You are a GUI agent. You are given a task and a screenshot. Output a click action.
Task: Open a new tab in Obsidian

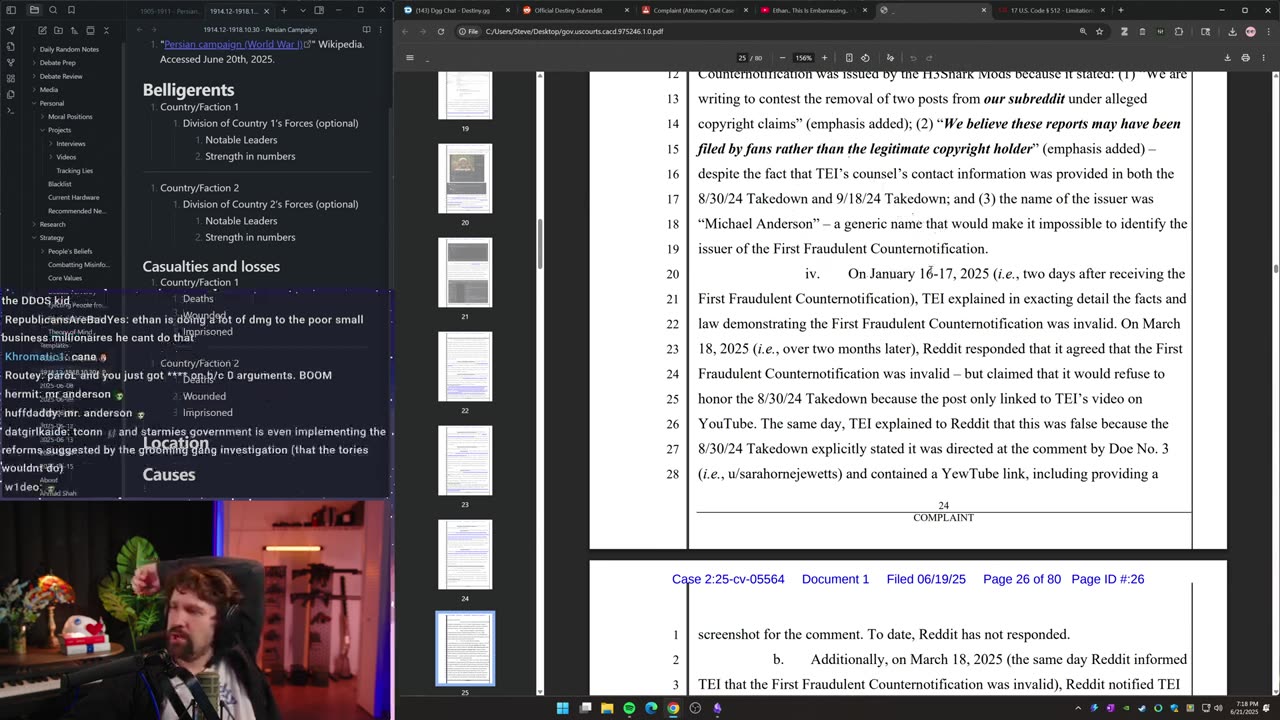pyautogui.click(x=284, y=10)
